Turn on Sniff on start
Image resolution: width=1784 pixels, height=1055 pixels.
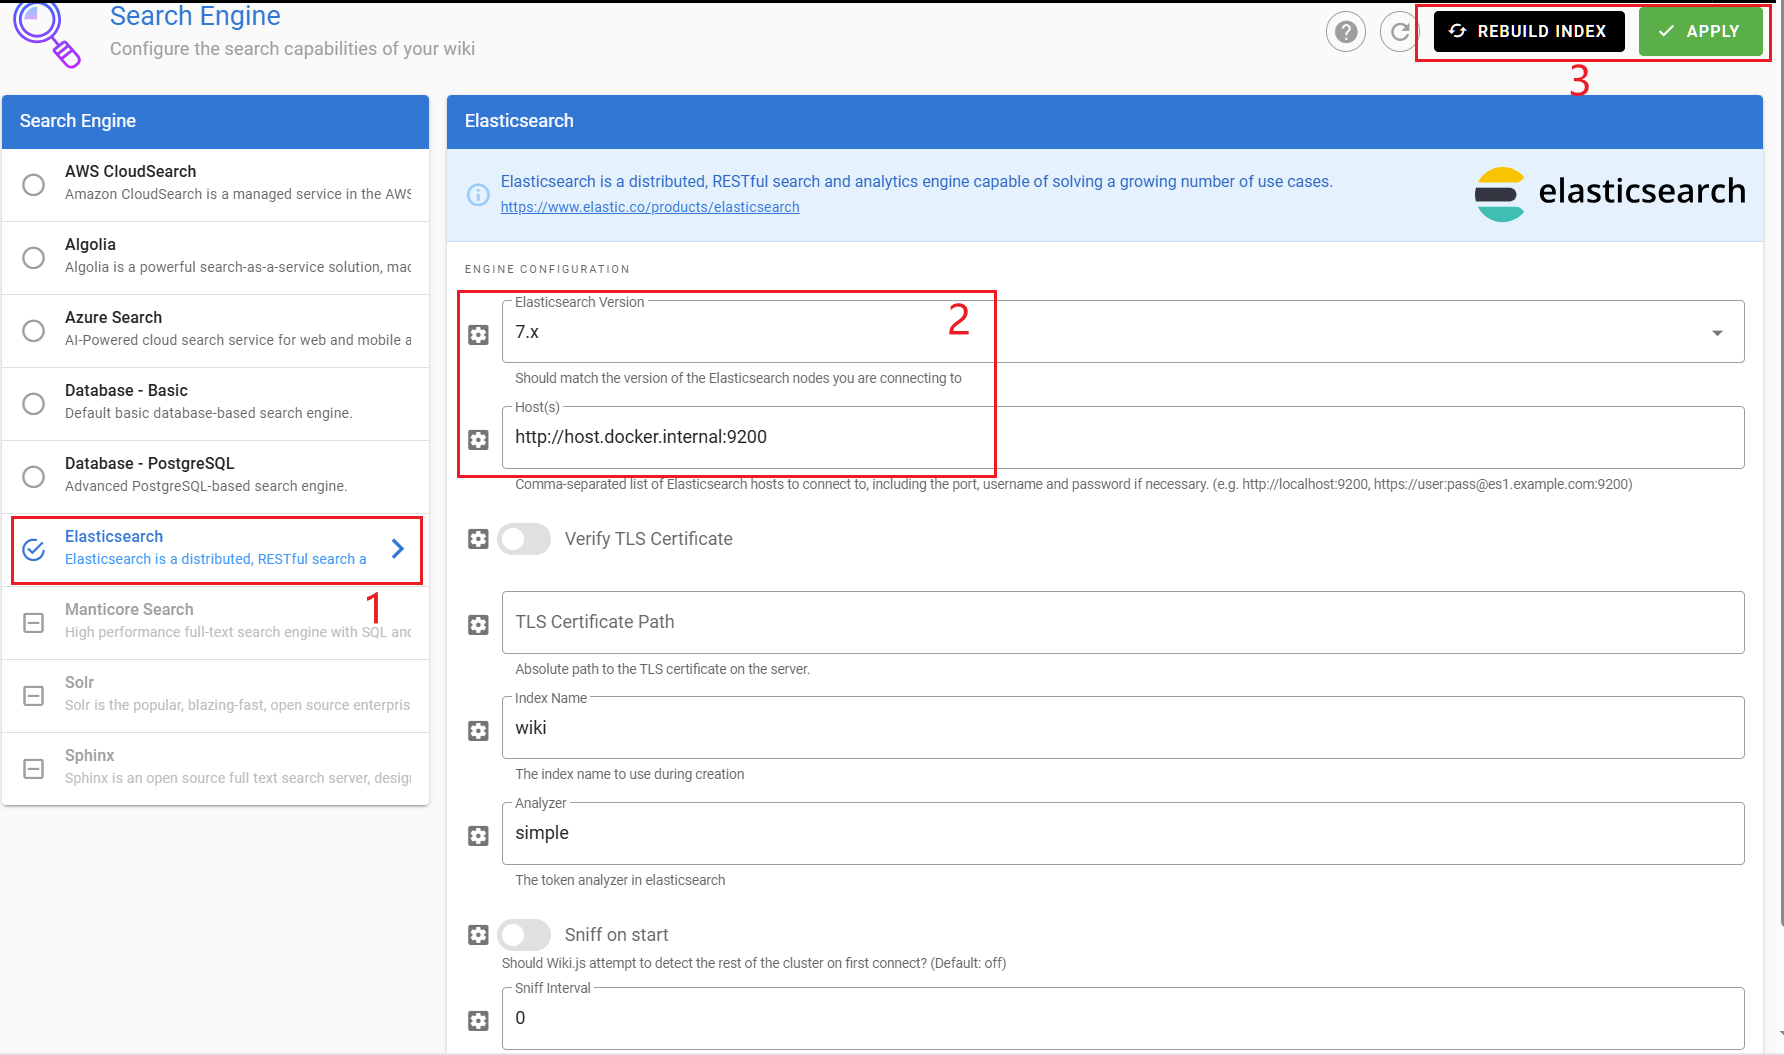pyautogui.click(x=523, y=934)
